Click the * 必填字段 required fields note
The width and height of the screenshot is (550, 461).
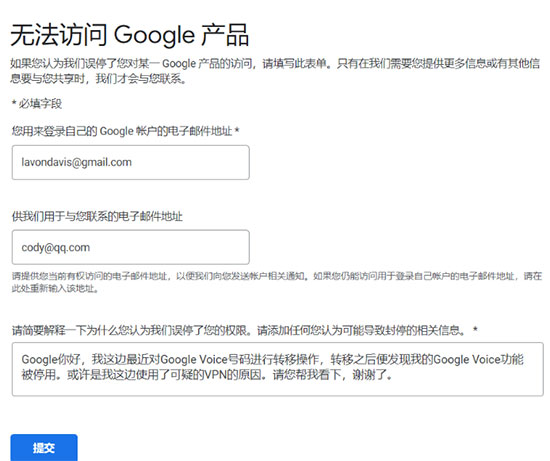click(x=36, y=103)
